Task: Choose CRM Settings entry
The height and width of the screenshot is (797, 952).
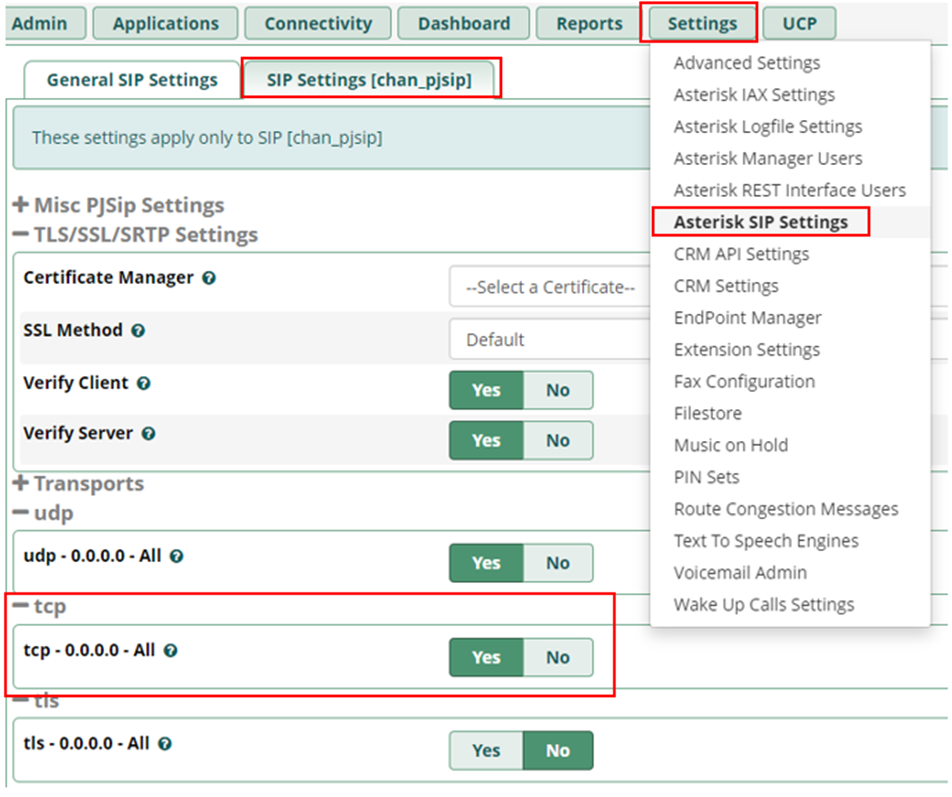Action: point(726,286)
